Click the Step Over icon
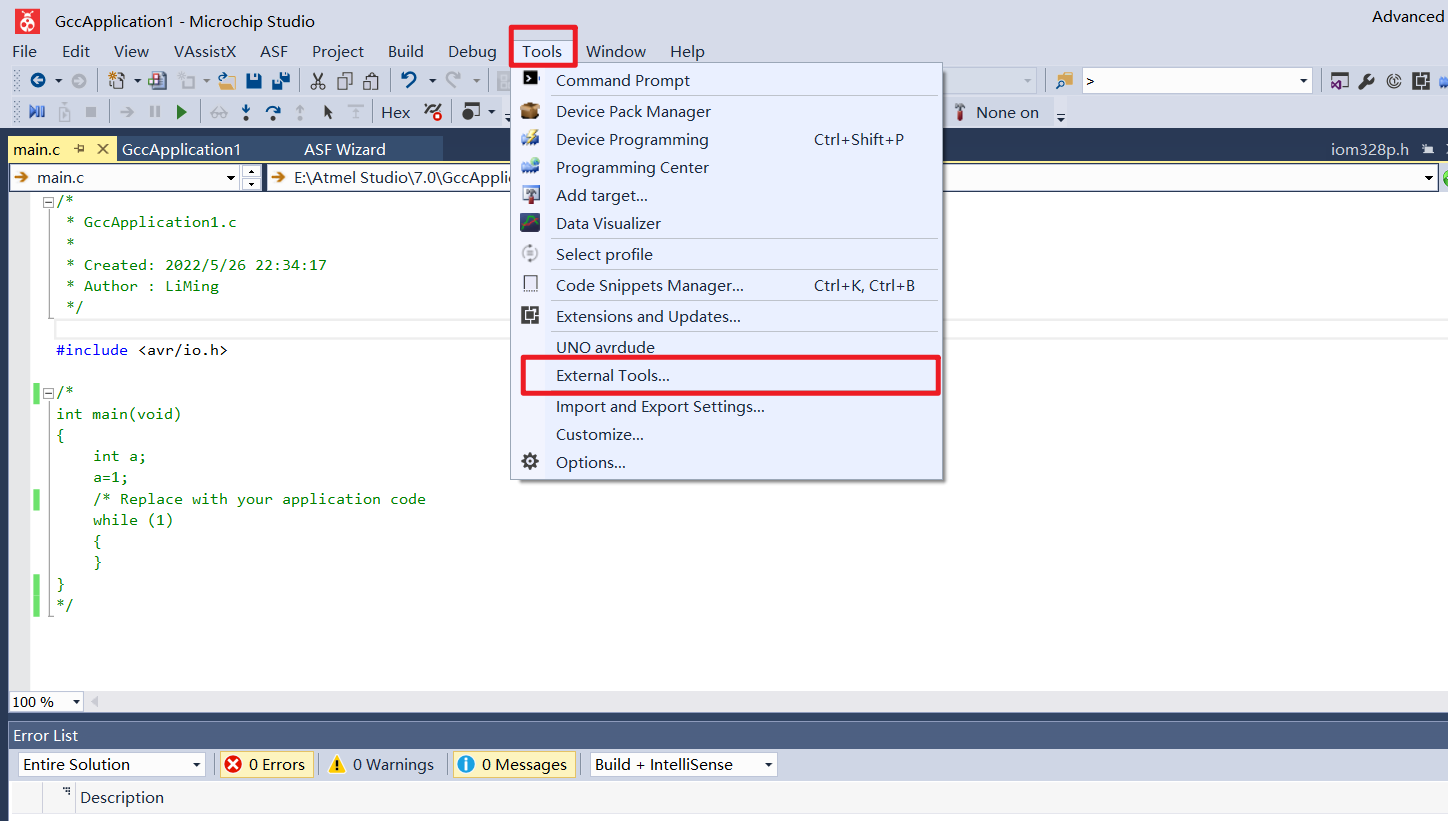Viewport: 1448px width, 821px height. (273, 112)
